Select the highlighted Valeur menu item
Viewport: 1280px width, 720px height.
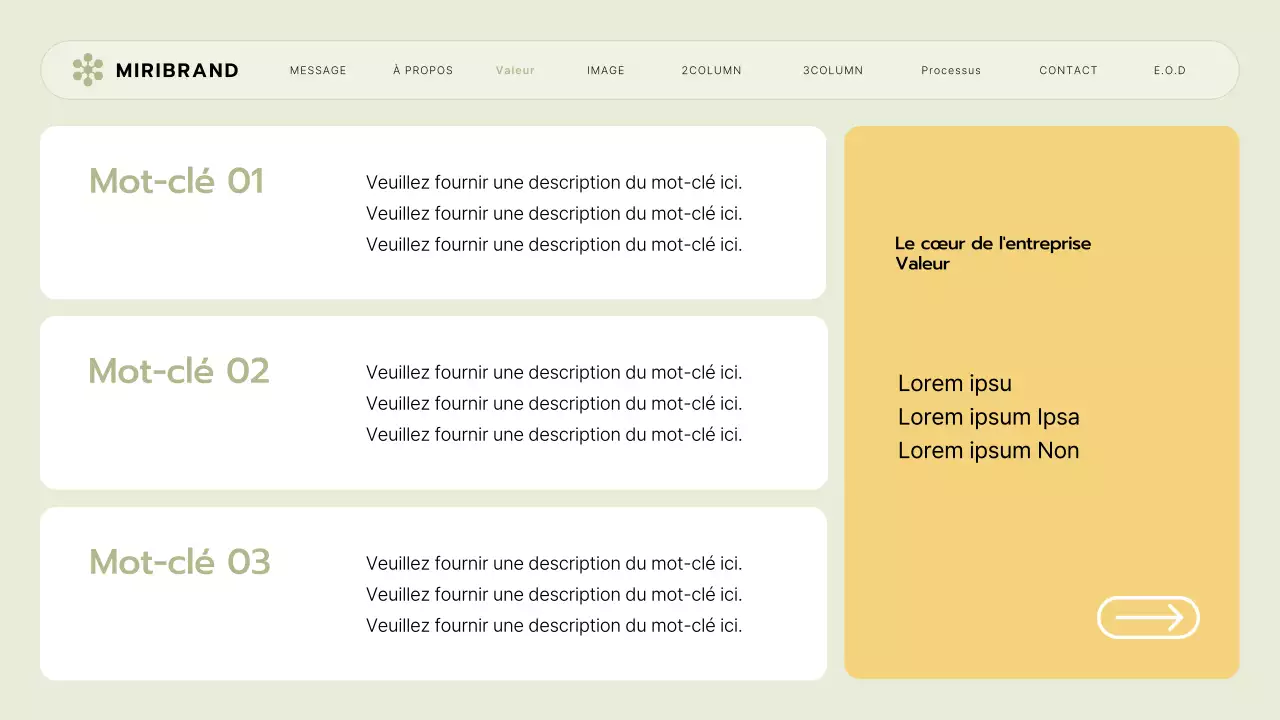515,70
